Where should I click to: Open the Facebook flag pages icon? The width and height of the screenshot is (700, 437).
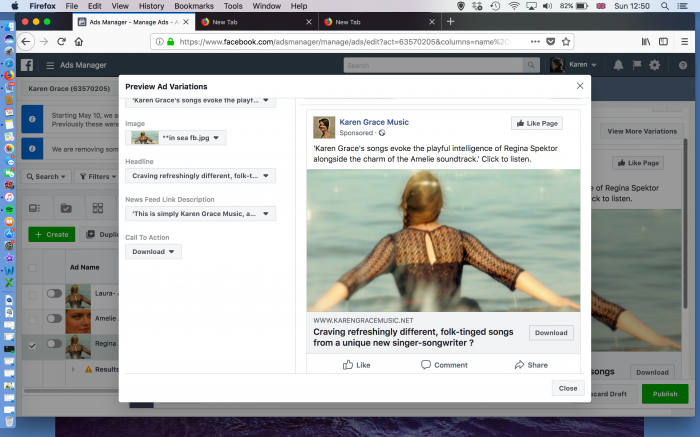[637, 65]
